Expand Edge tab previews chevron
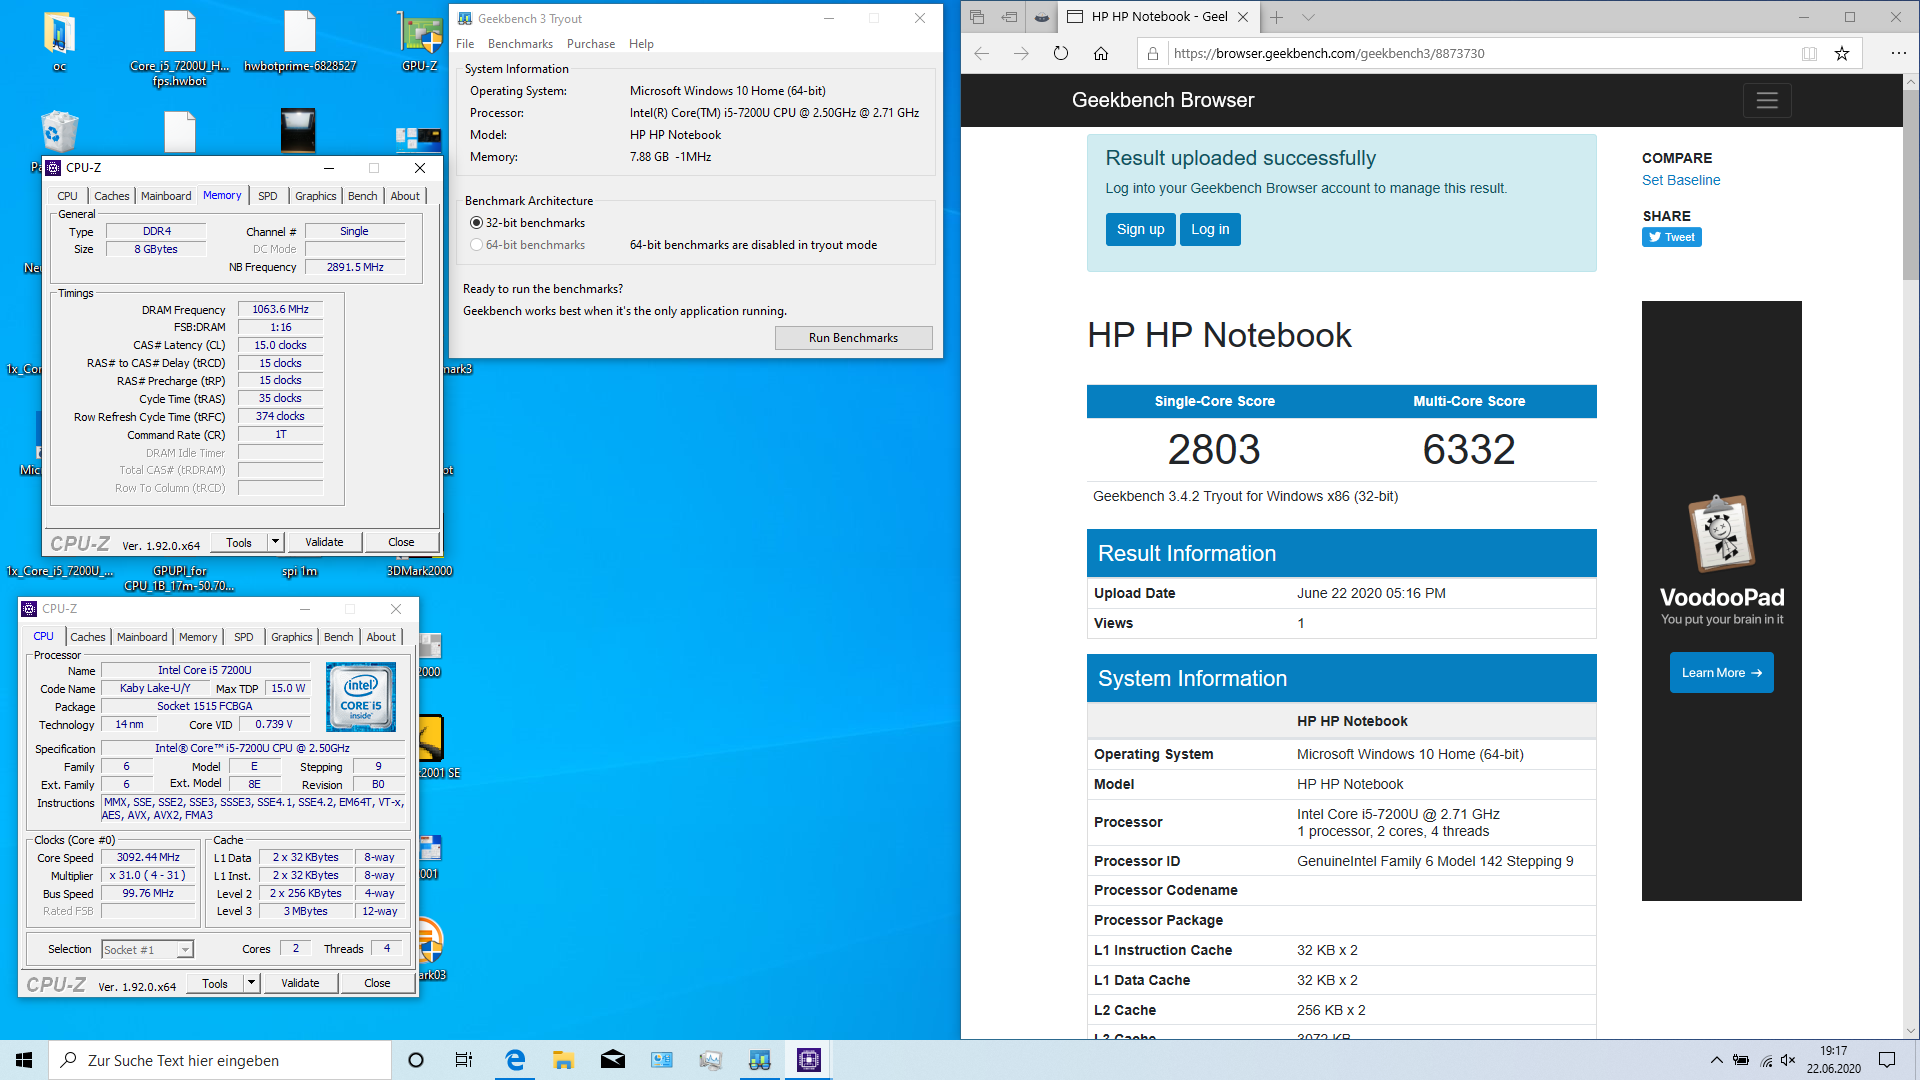 [x=1308, y=17]
